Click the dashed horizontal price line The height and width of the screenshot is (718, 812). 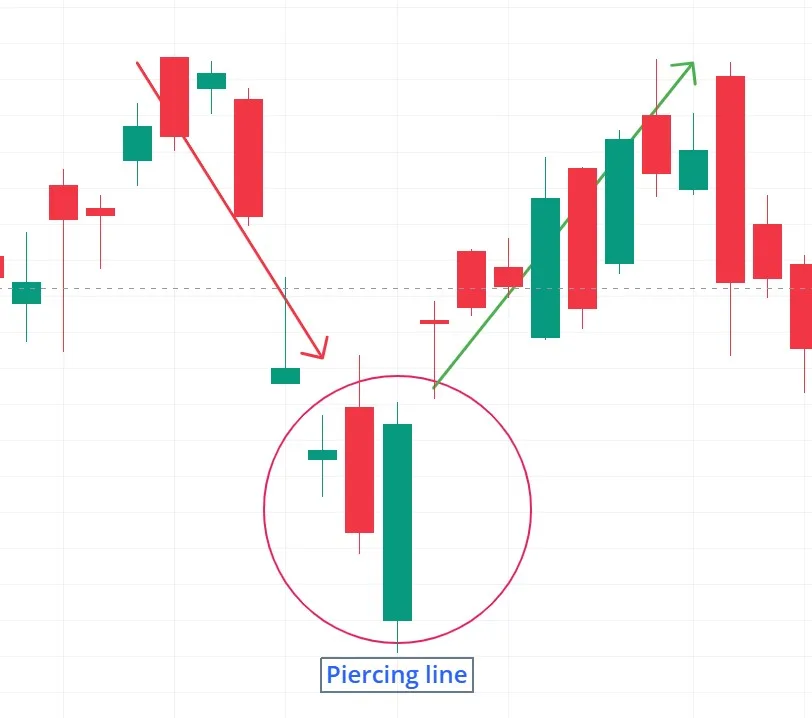pyautogui.click(x=406, y=289)
